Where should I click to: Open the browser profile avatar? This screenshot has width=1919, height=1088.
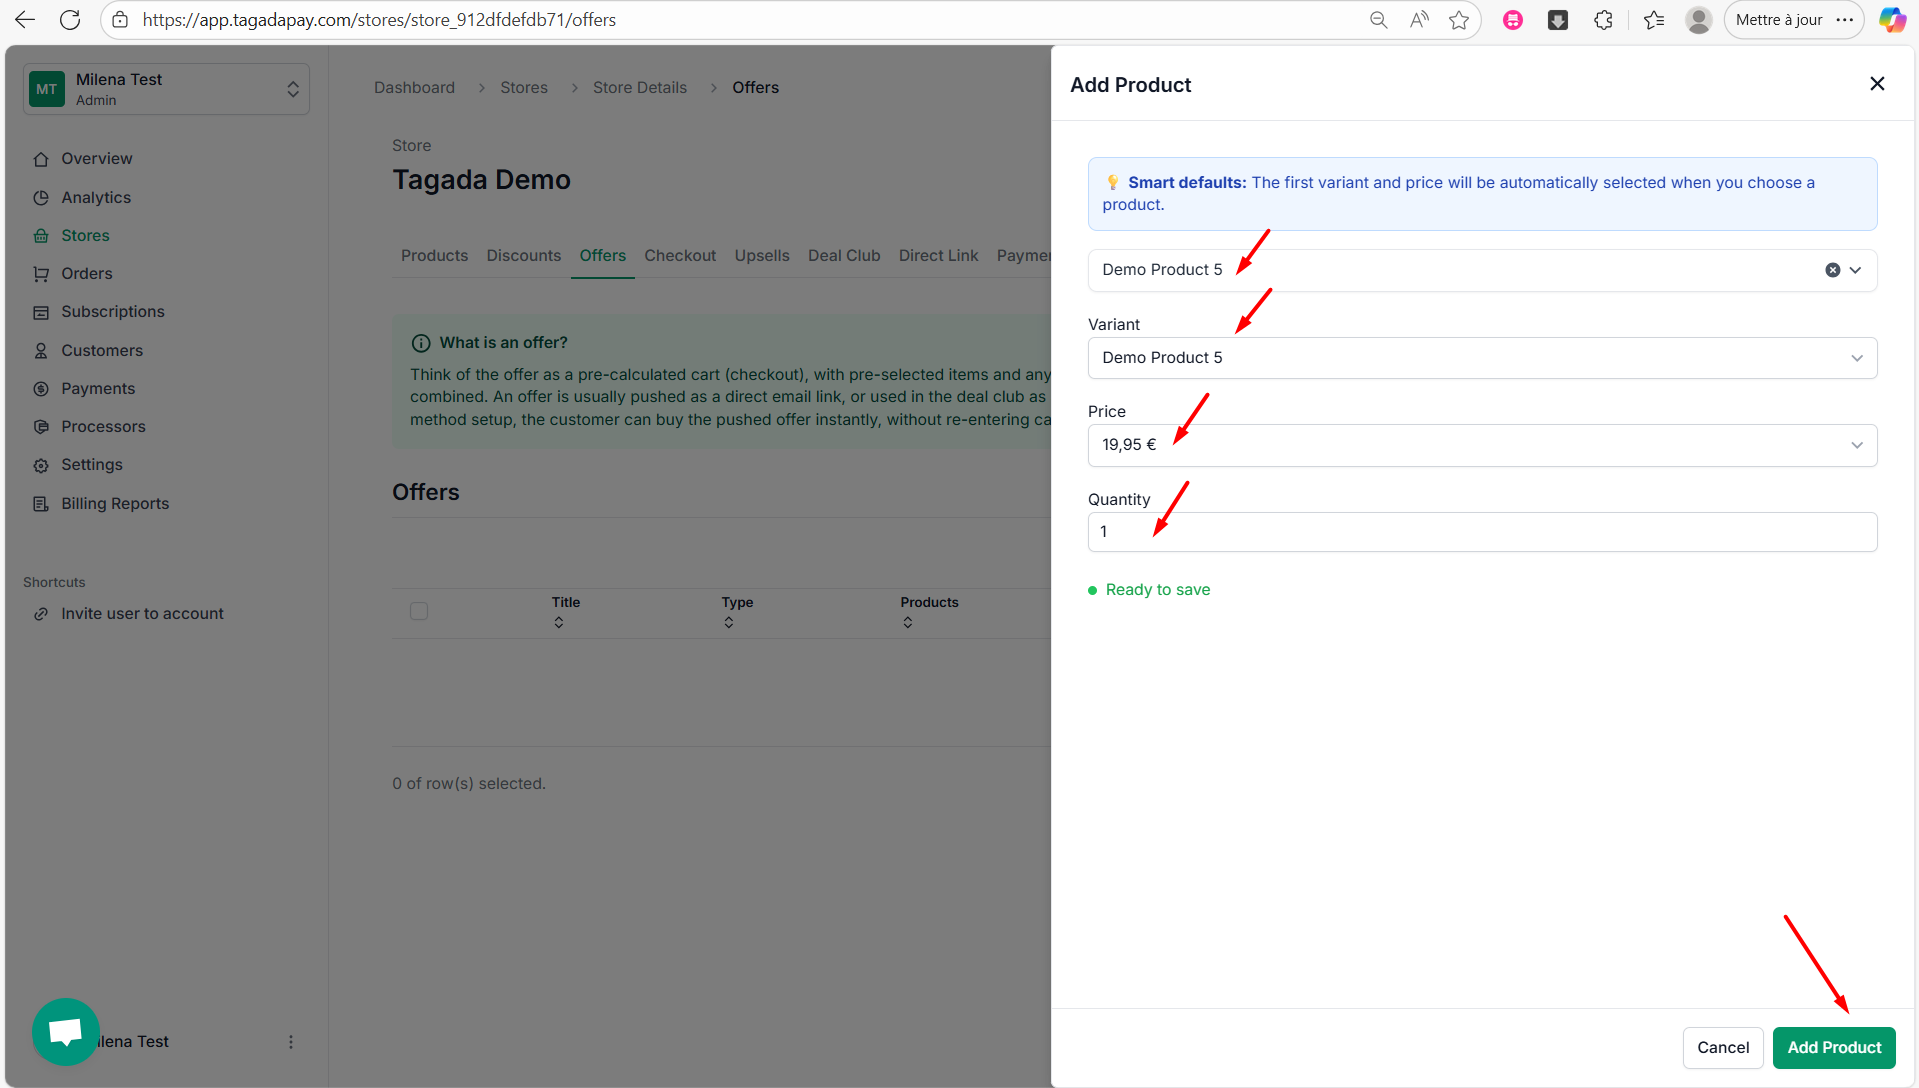tap(1698, 20)
